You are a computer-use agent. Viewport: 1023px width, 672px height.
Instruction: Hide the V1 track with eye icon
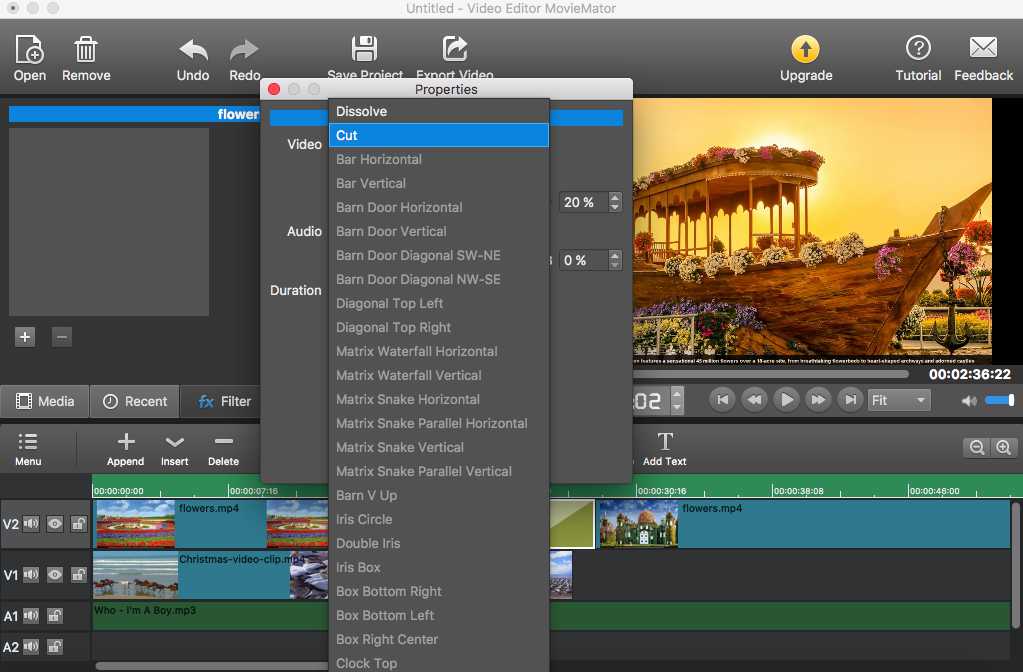coord(55,574)
